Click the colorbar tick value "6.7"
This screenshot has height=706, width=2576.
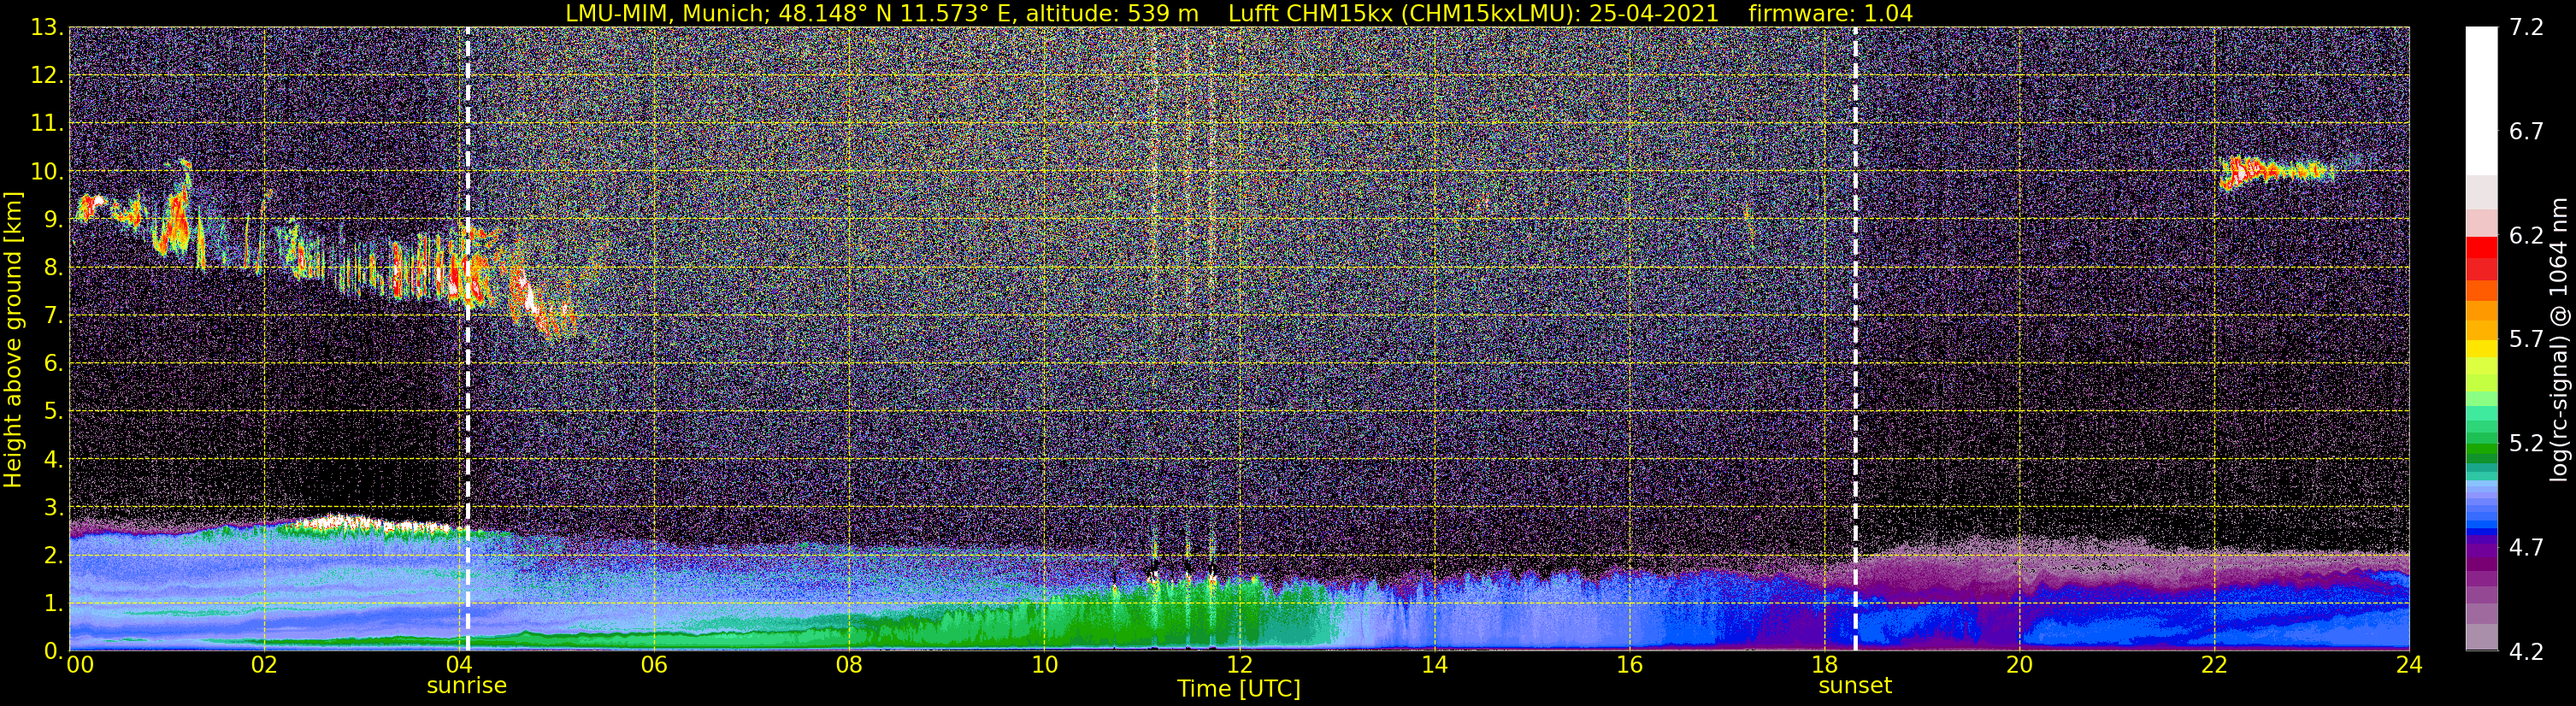click(x=2526, y=132)
